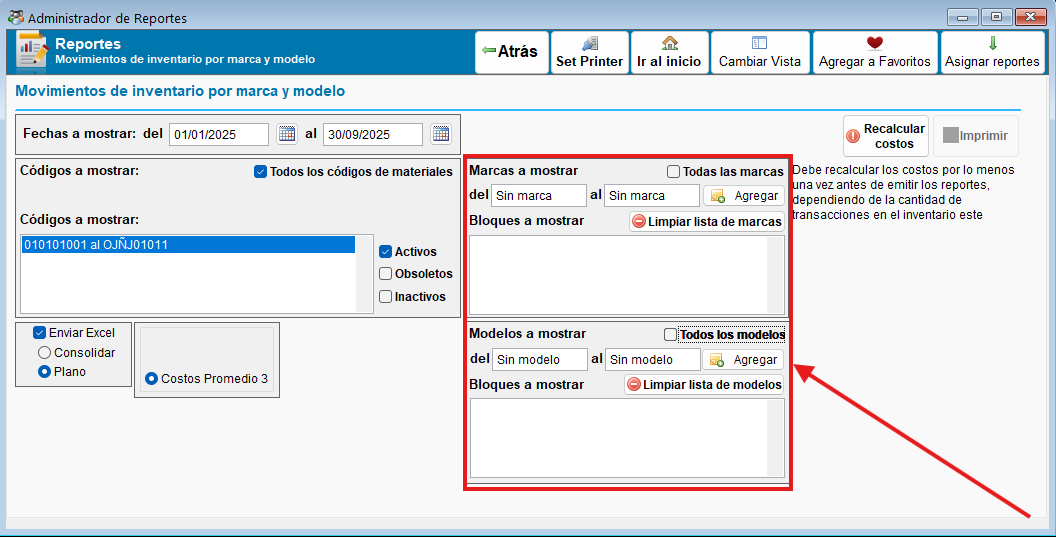Go back with the Atrás button
The width and height of the screenshot is (1056, 540).
511,52
